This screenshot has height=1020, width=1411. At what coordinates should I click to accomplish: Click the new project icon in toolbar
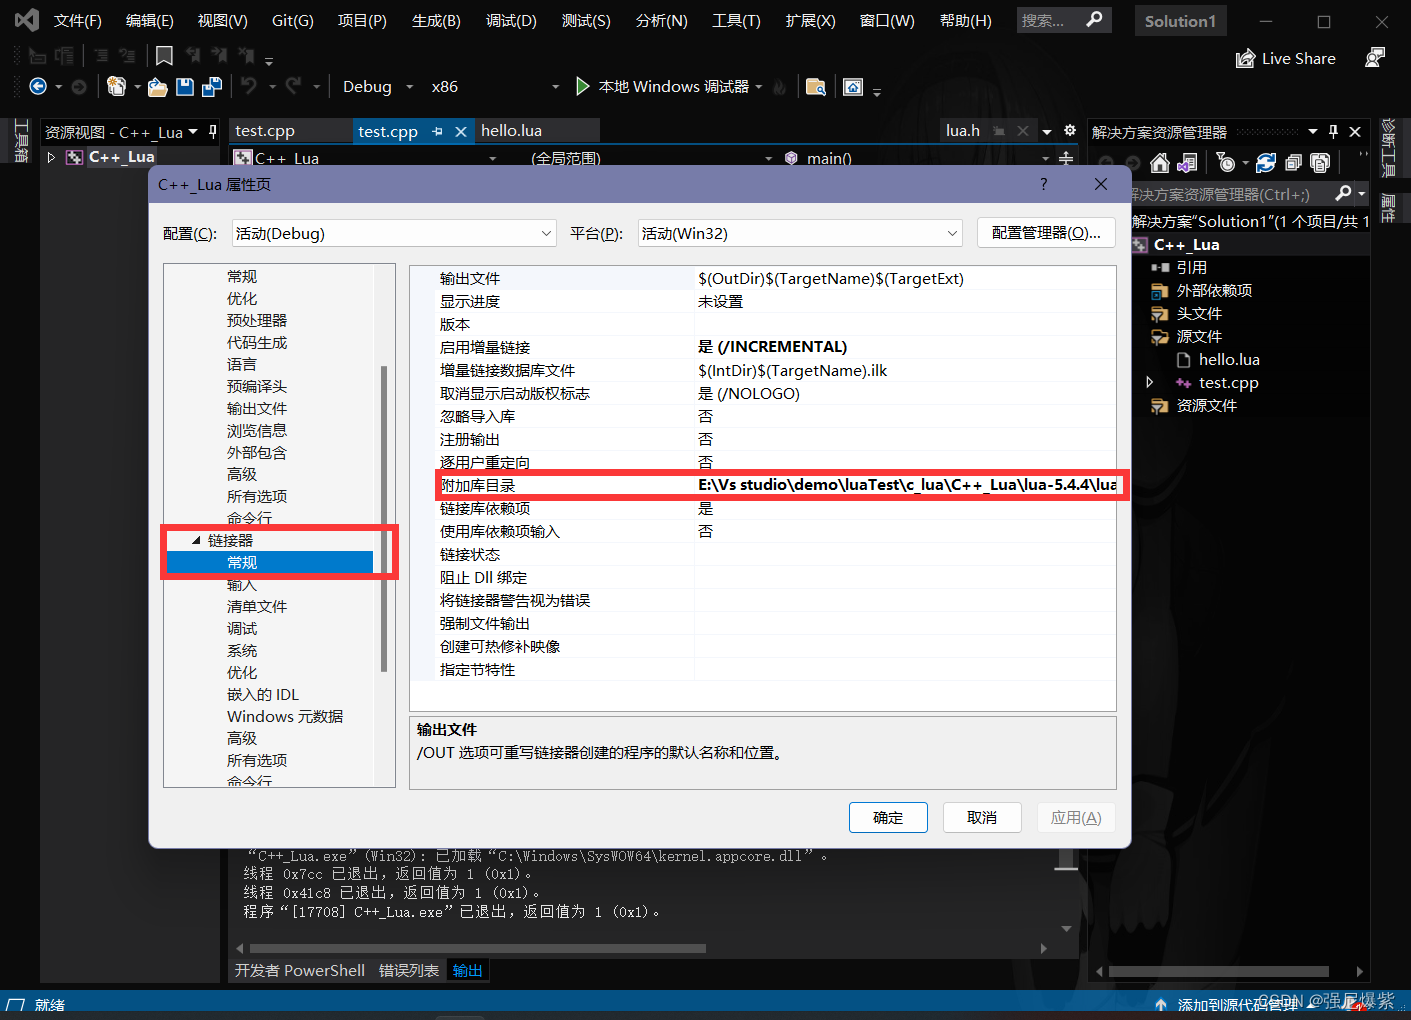[x=117, y=87]
